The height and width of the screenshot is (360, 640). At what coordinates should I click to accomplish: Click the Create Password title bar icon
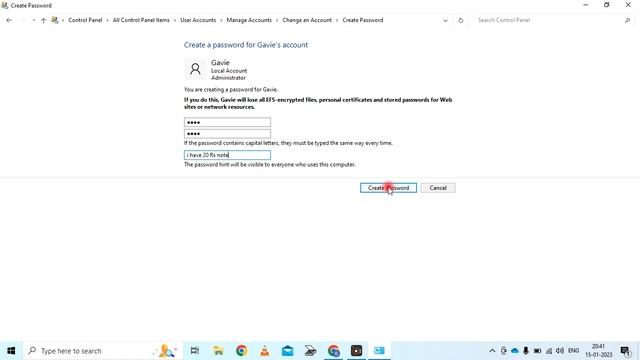(x=4, y=5)
